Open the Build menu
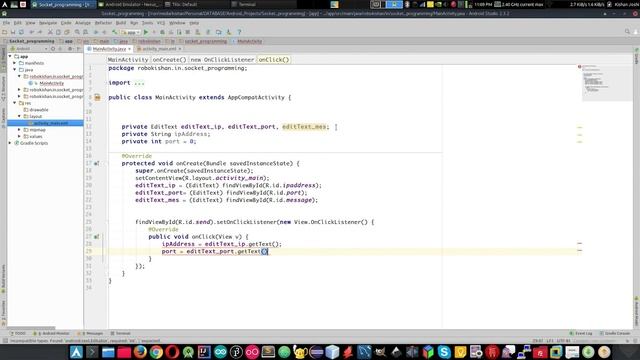This screenshot has width=640, height=360. click(x=121, y=23)
